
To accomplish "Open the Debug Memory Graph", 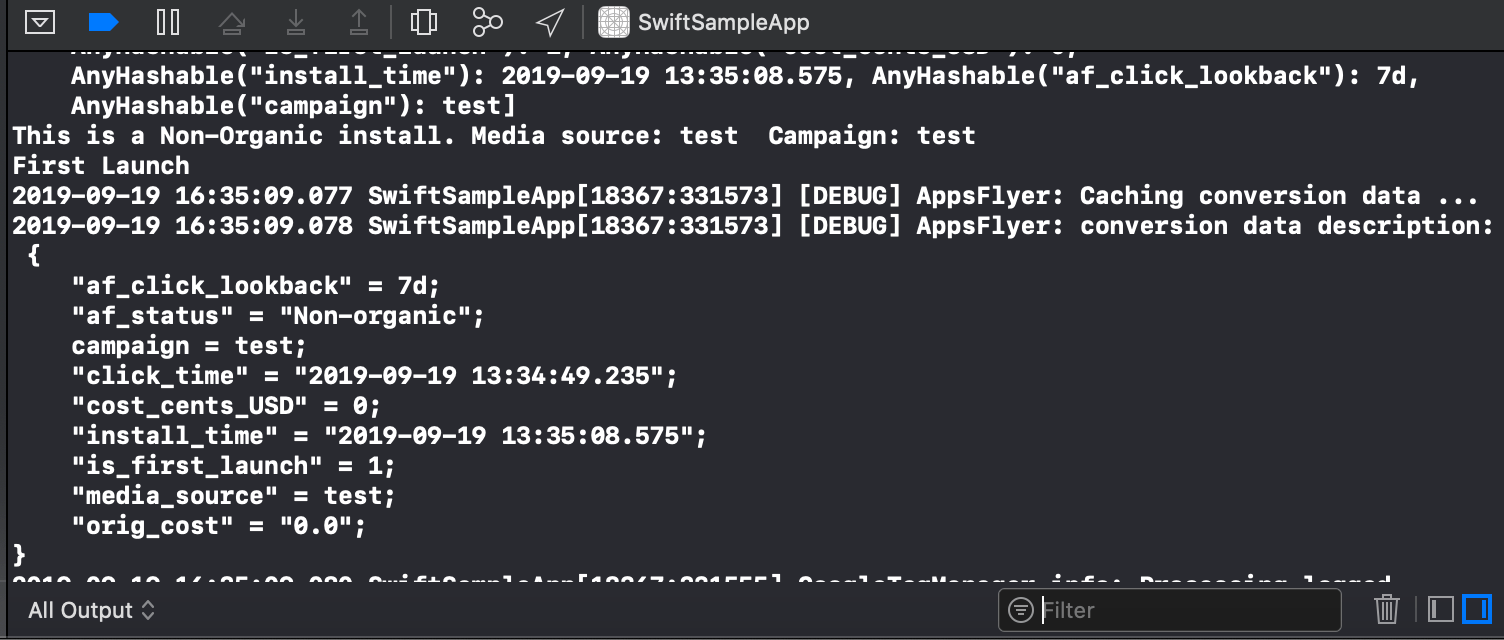I will click(487, 21).
